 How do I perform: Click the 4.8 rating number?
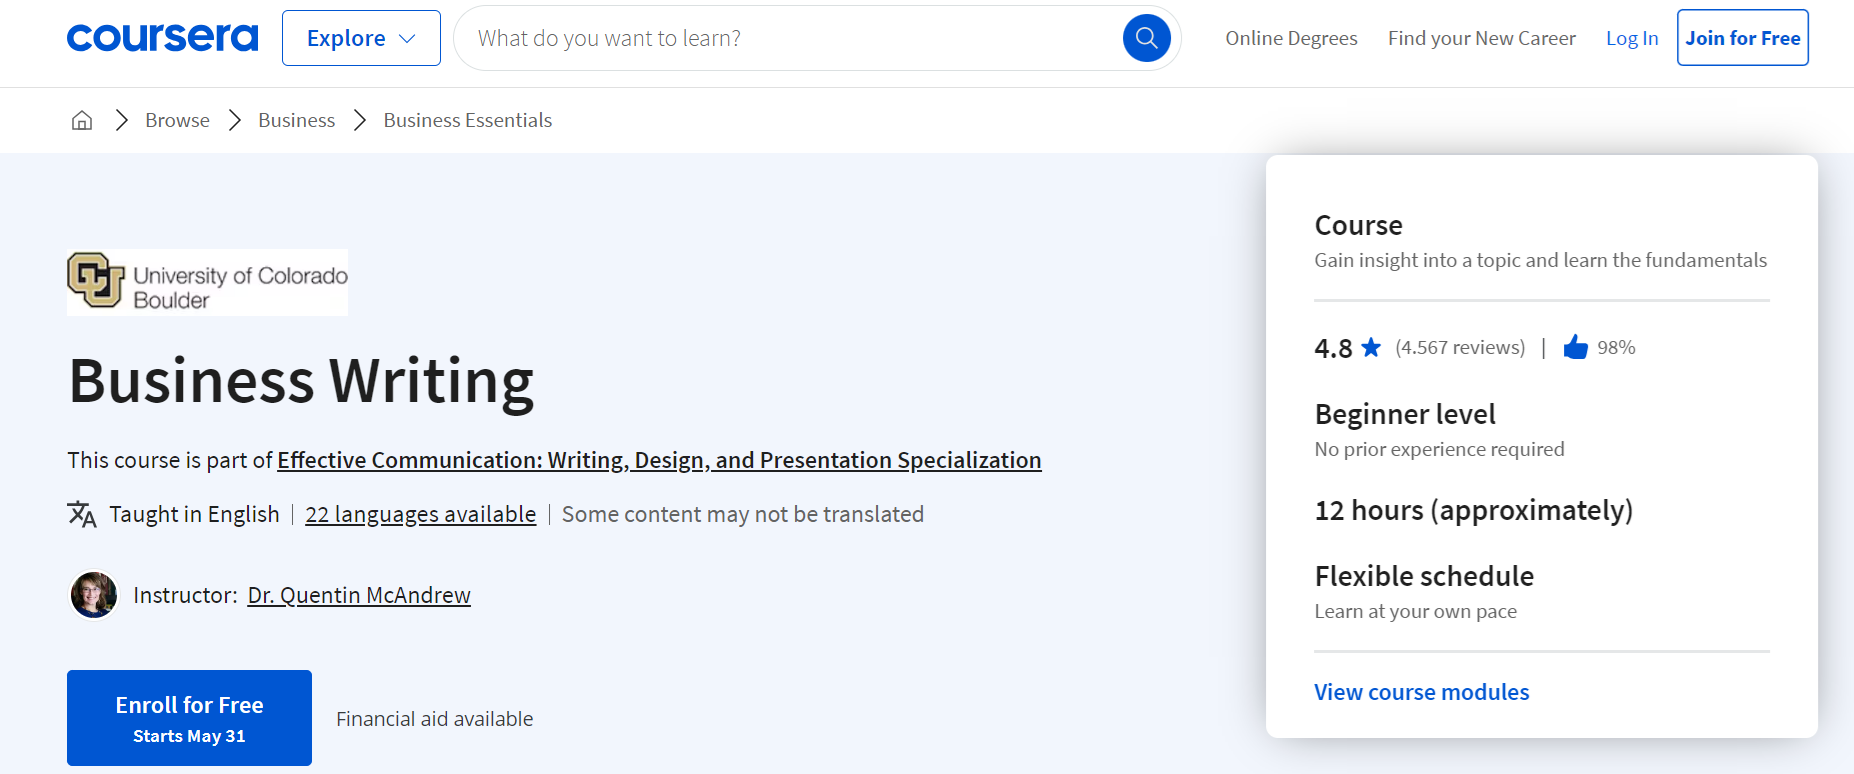(x=1333, y=348)
